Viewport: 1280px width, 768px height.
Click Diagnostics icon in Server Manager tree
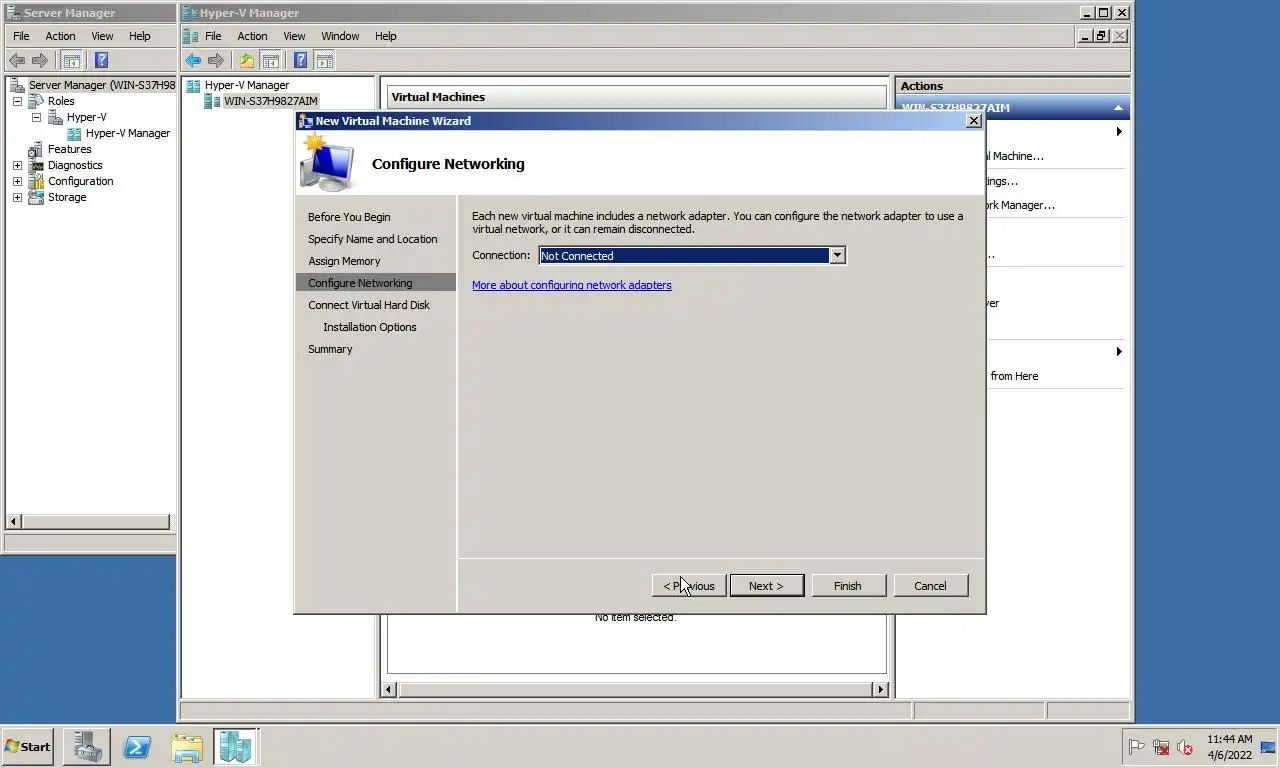[37, 165]
